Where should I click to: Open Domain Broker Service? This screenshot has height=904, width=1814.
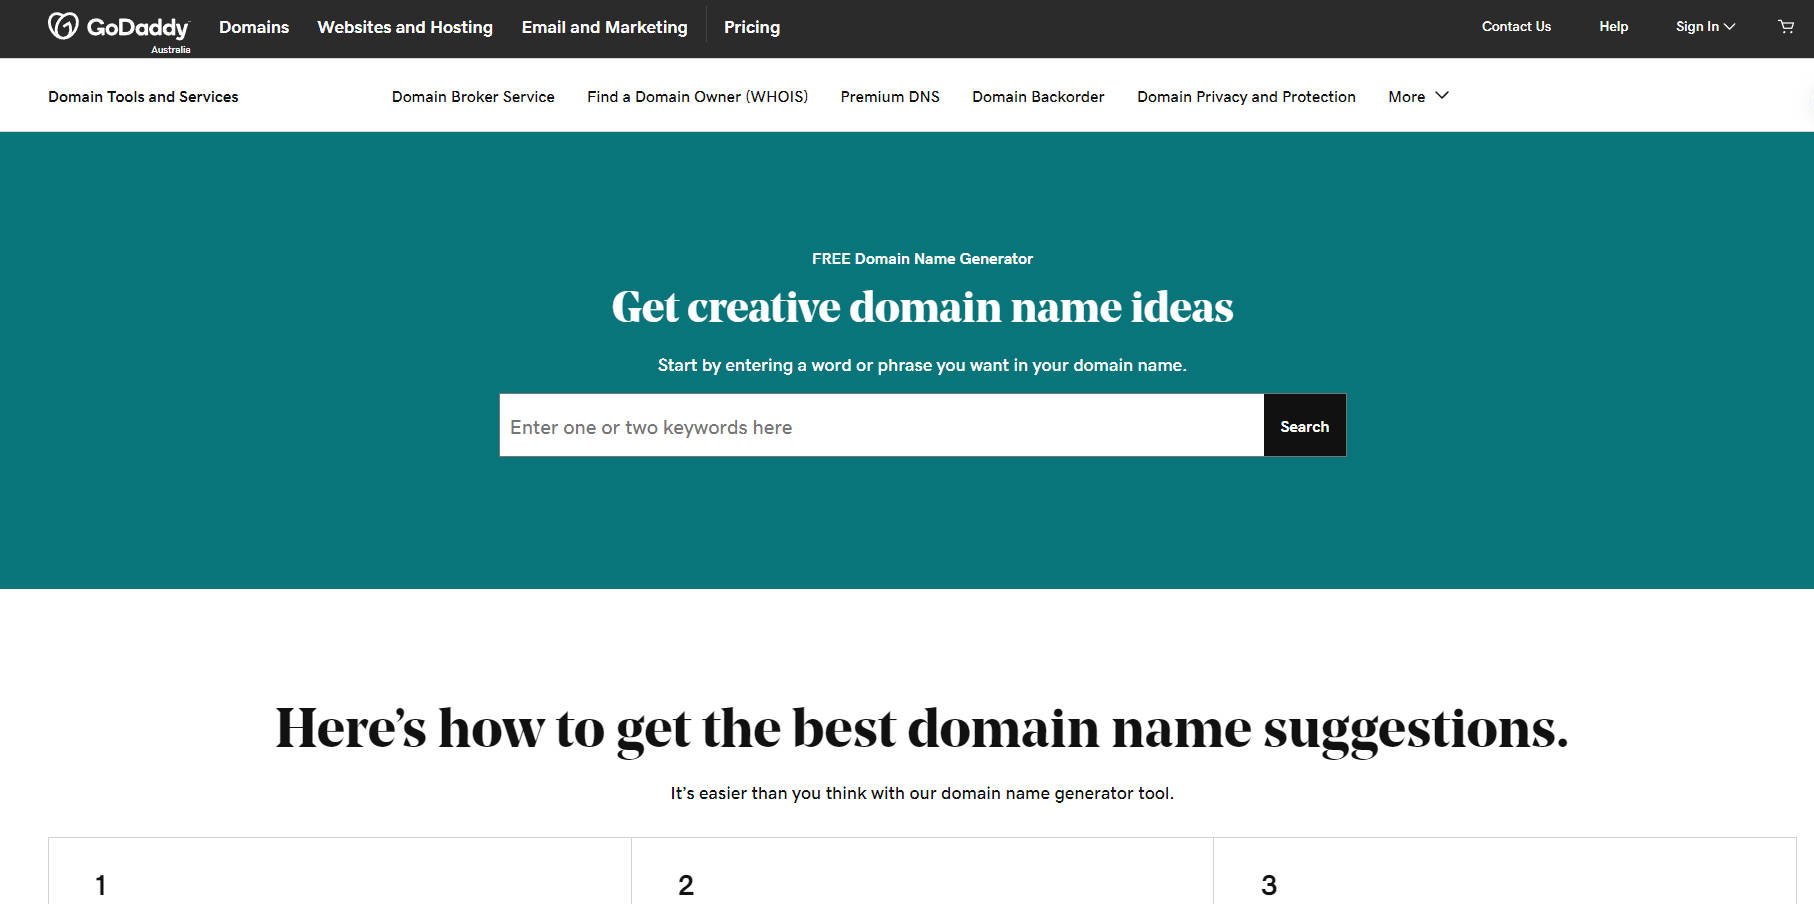click(x=473, y=96)
